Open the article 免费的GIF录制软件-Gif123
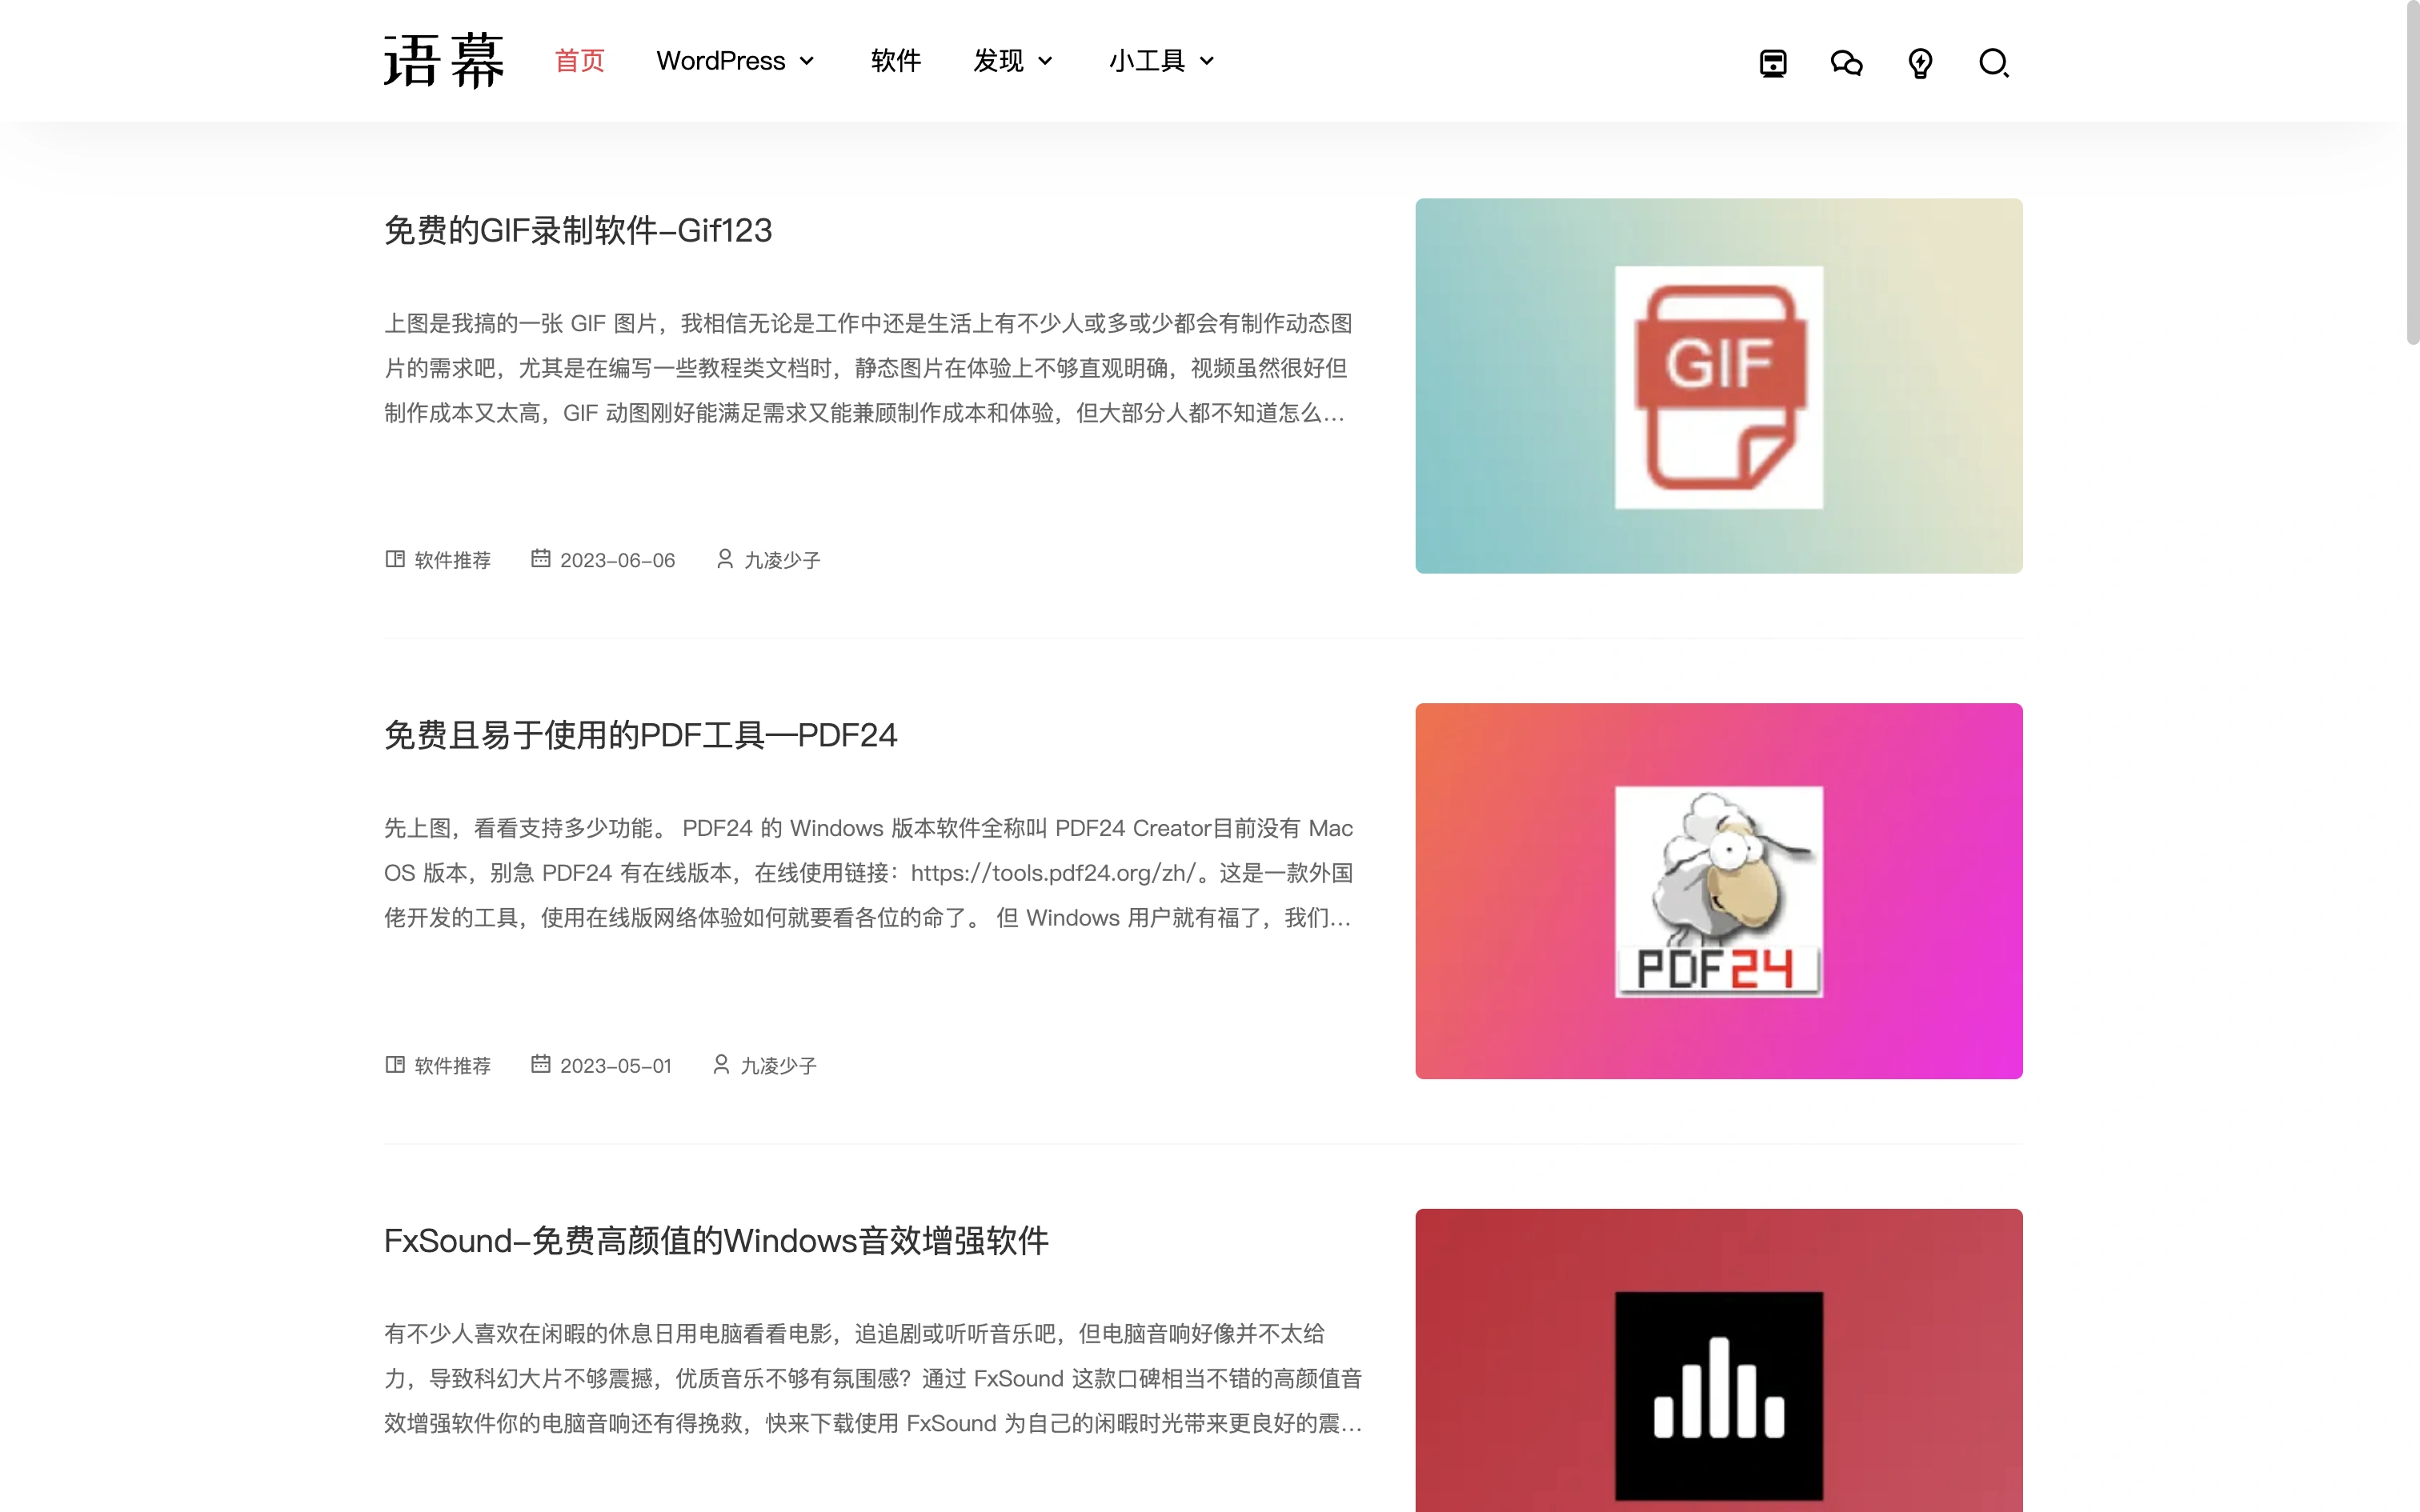Screen dimensions: 2420x1512 tap(577, 231)
